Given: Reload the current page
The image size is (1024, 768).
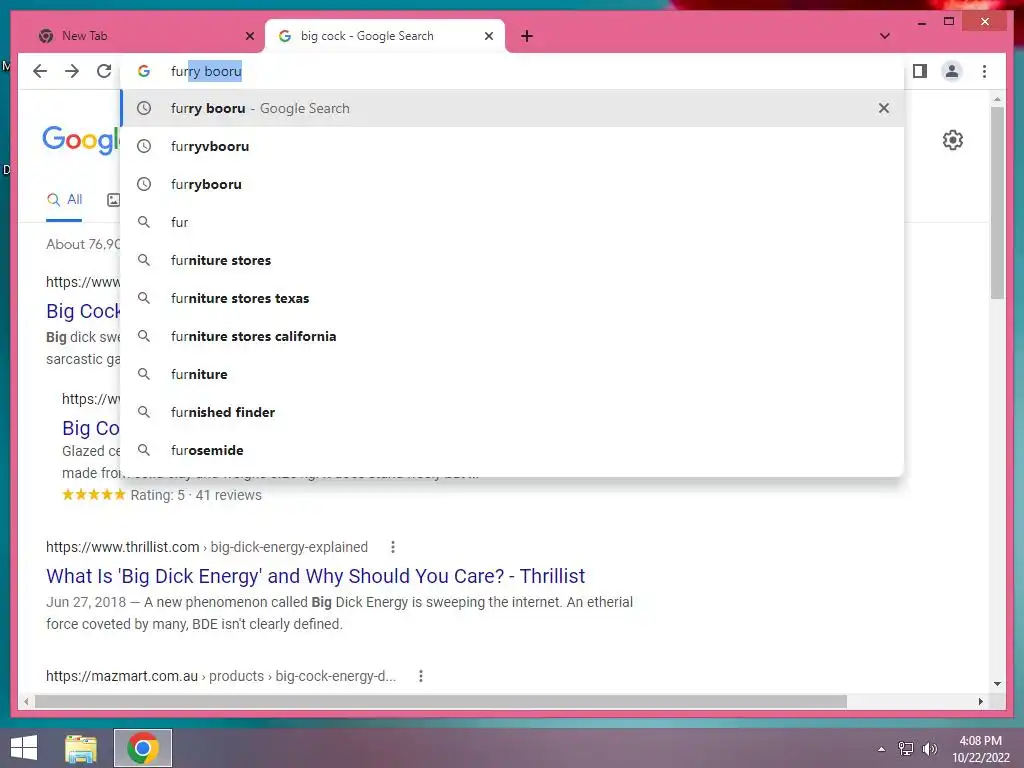Looking at the screenshot, I should pyautogui.click(x=104, y=71).
